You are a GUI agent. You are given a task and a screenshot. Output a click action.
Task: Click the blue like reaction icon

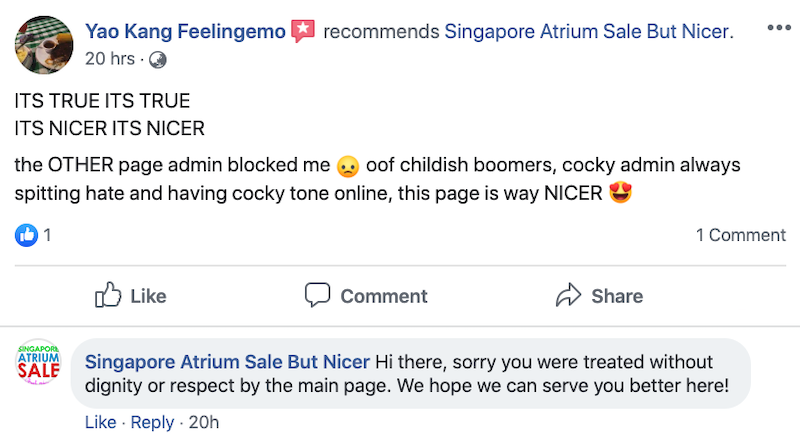pyautogui.click(x=26, y=236)
